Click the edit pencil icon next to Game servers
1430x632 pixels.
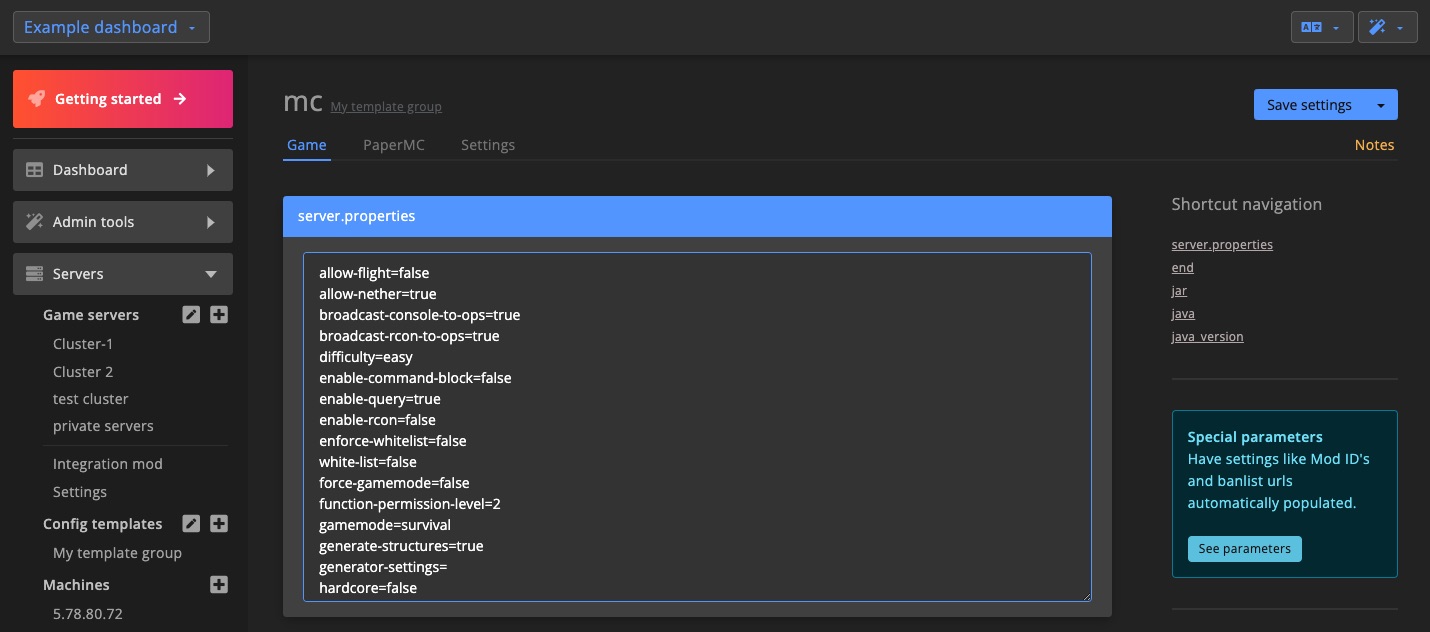(191, 314)
